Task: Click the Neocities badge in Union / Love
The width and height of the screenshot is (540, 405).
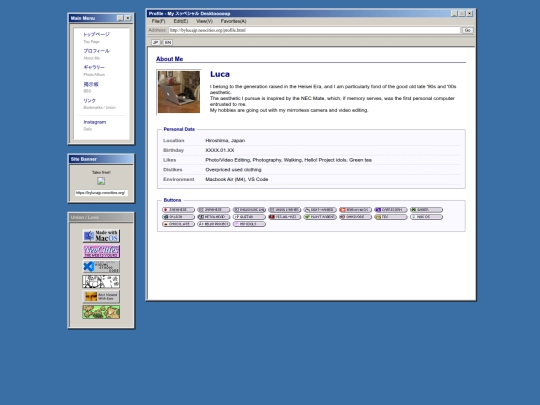Action: click(101, 251)
